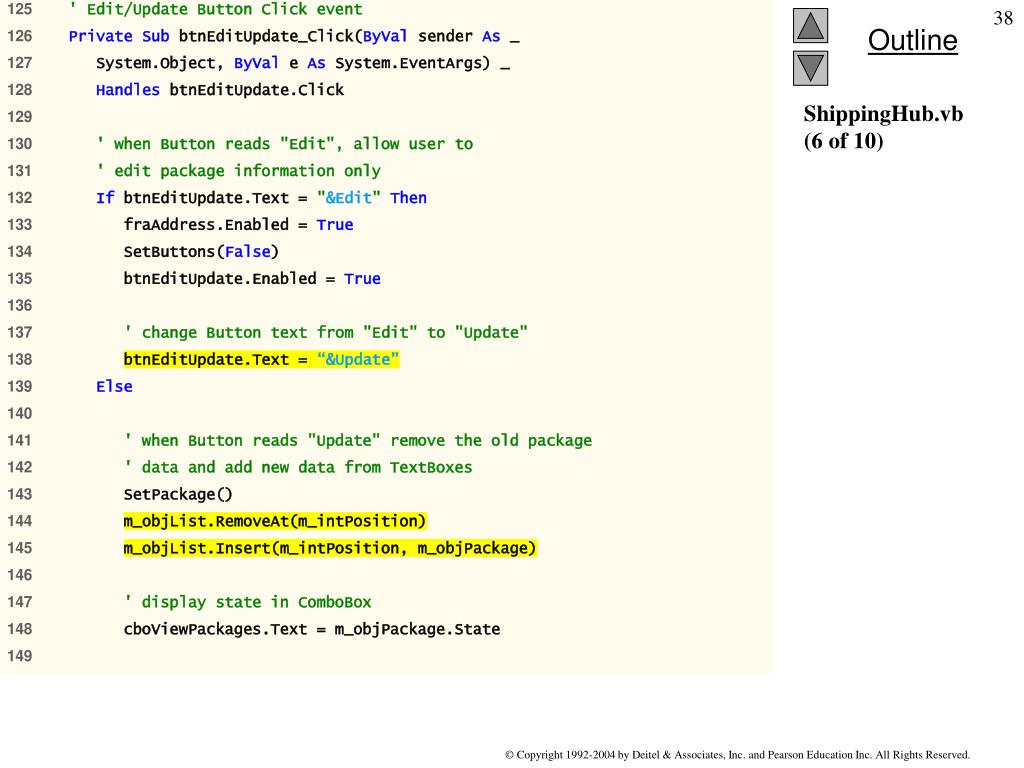Click the "cboViewPackages.Text = m_objPackage.State" line
Screen dimensions: 1024x768
tap(312, 629)
